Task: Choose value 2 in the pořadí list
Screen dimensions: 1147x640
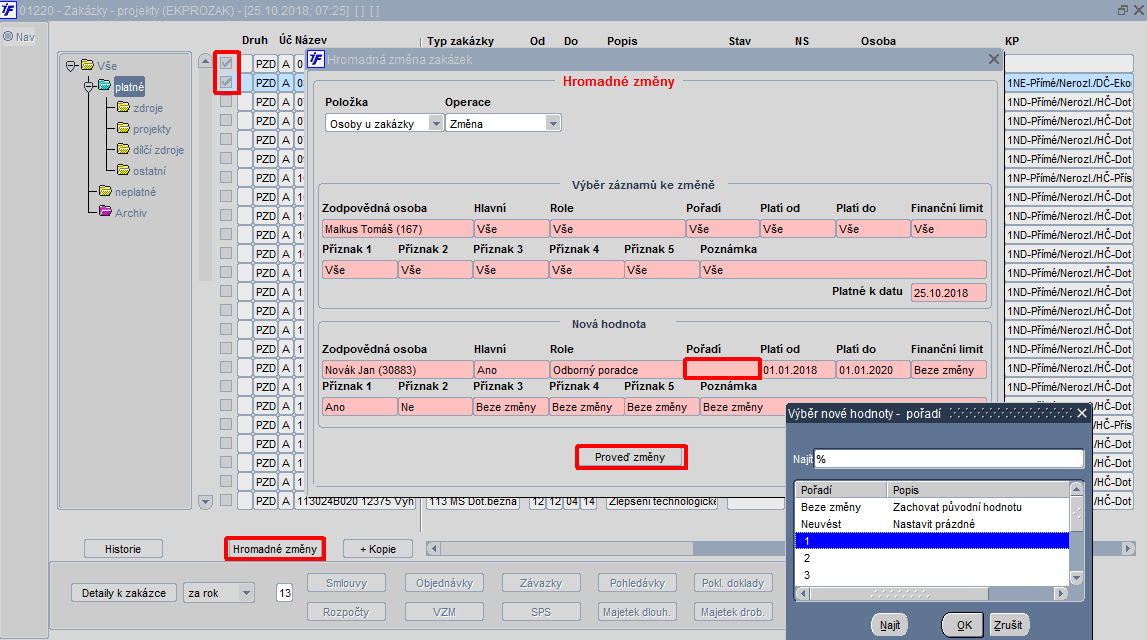Action: tap(931, 558)
